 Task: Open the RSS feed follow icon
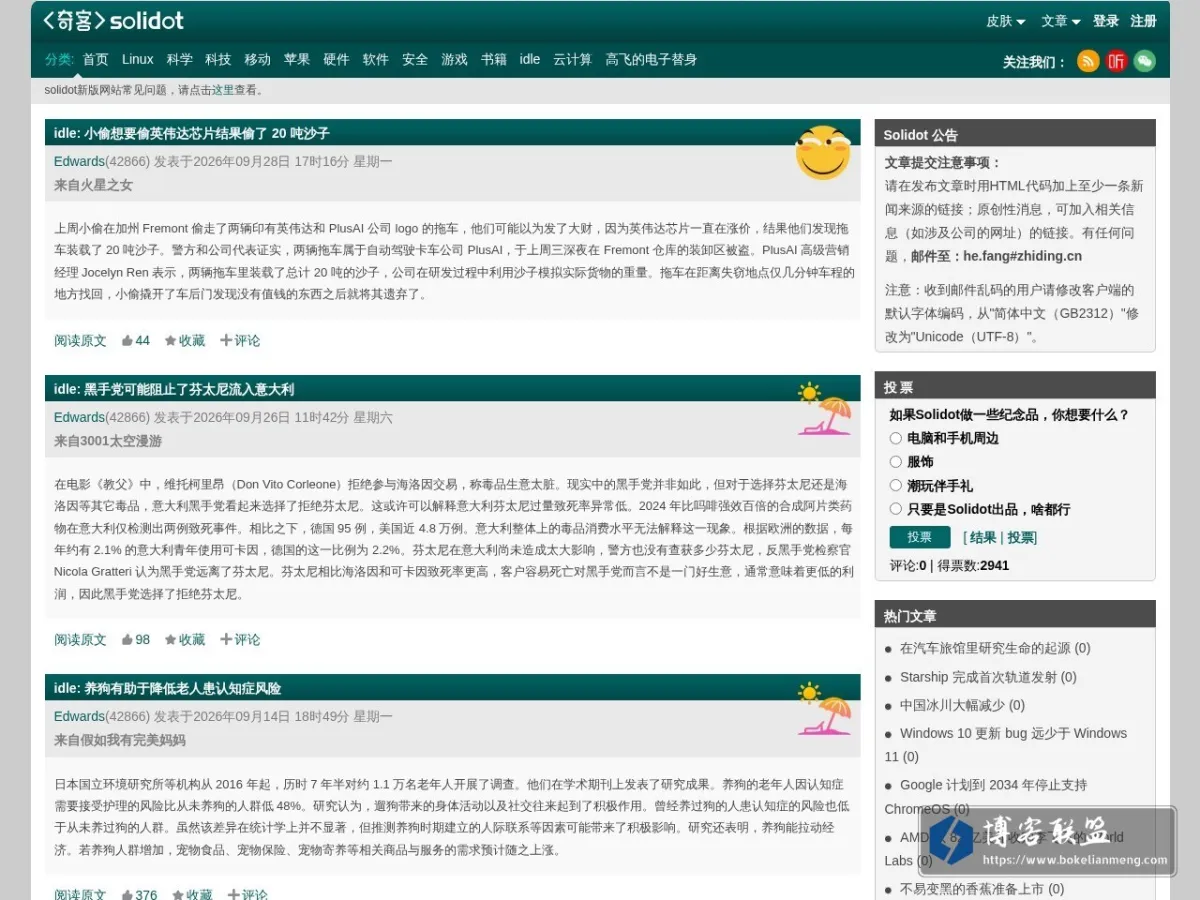coord(1088,61)
